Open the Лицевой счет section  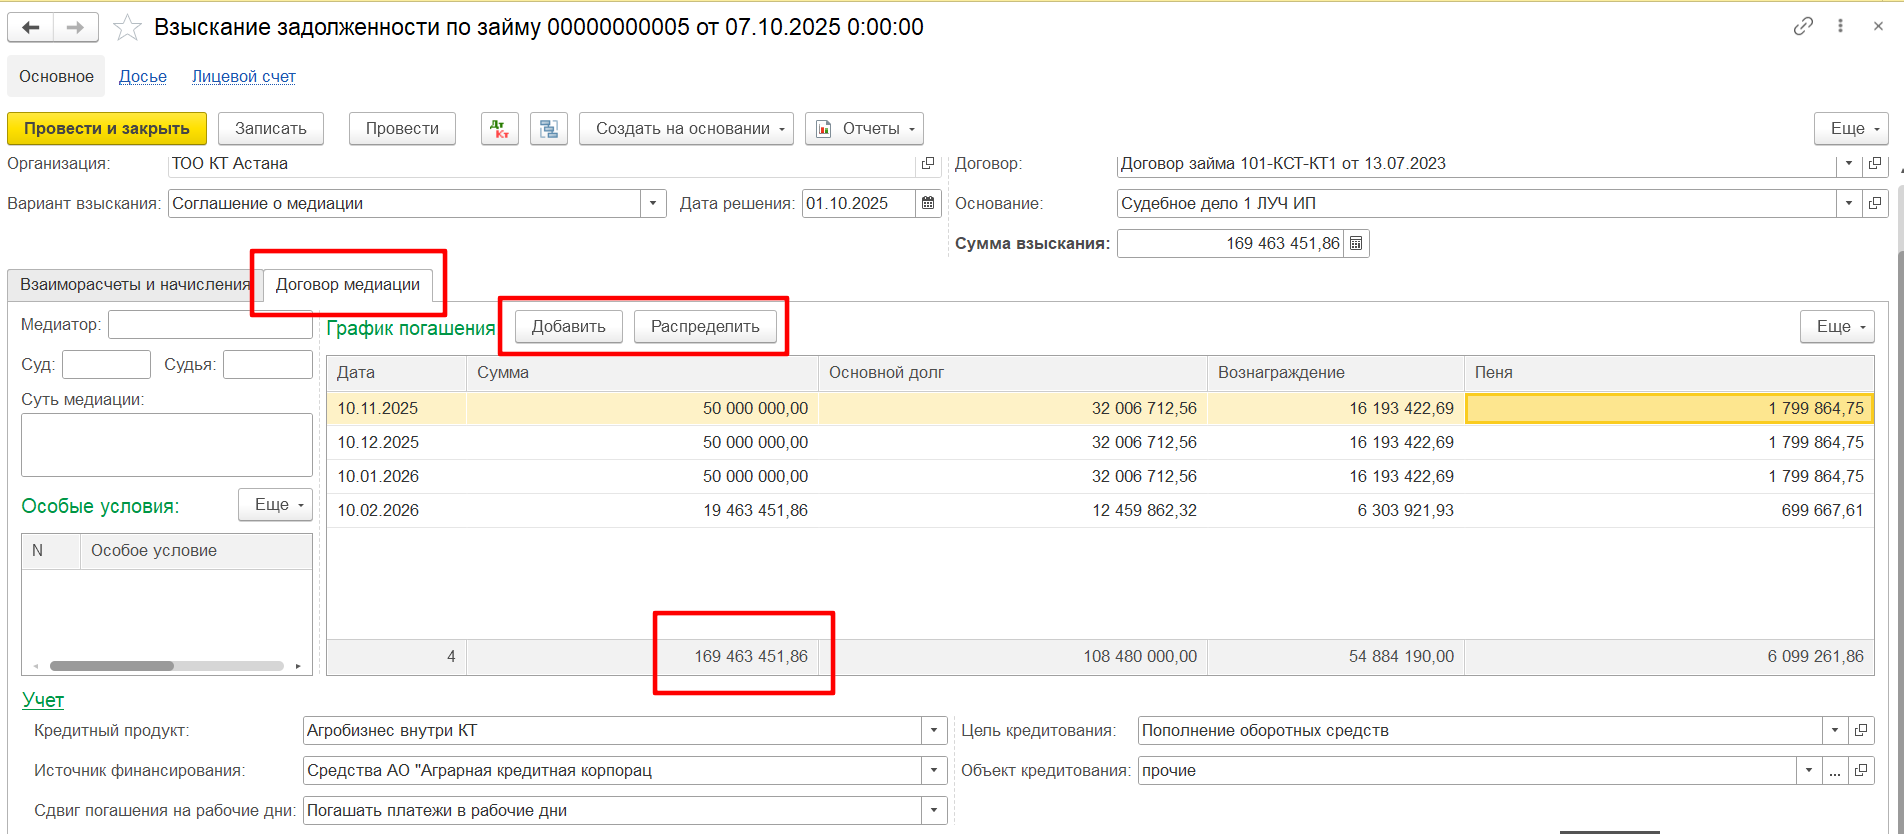pos(244,76)
